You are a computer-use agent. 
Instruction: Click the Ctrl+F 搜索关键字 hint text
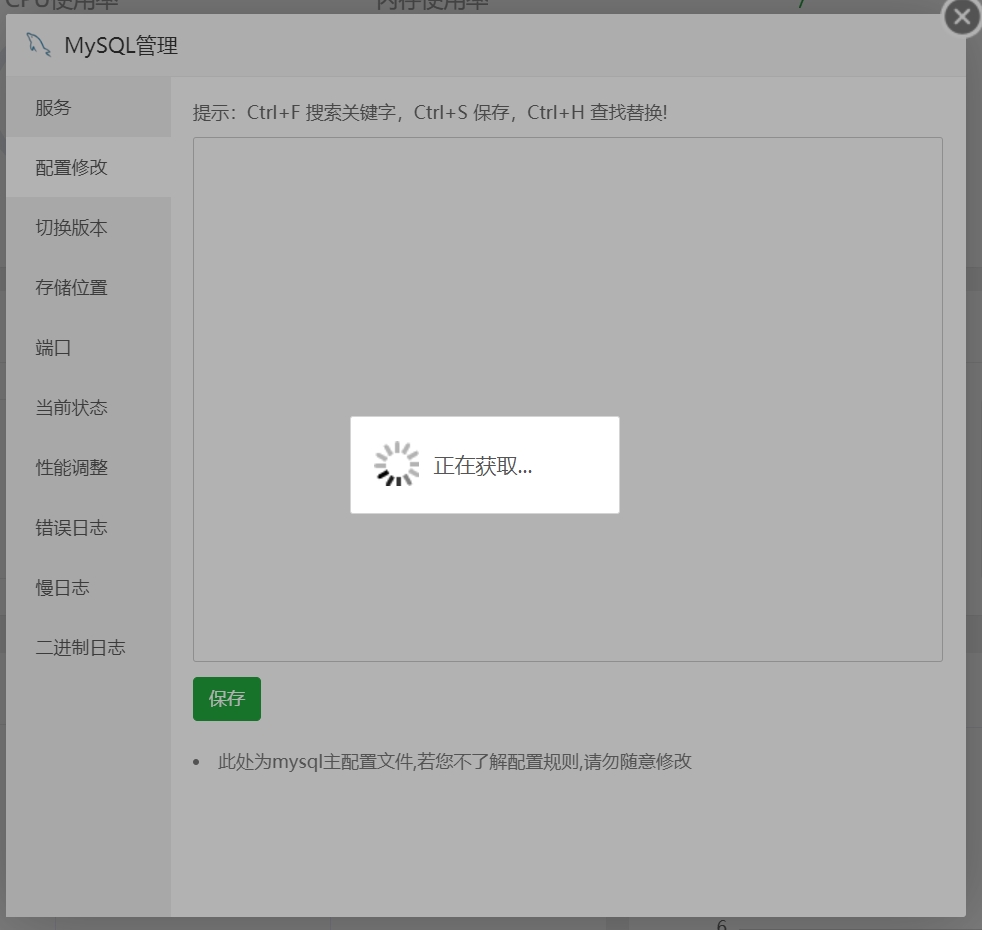pyautogui.click(x=324, y=113)
